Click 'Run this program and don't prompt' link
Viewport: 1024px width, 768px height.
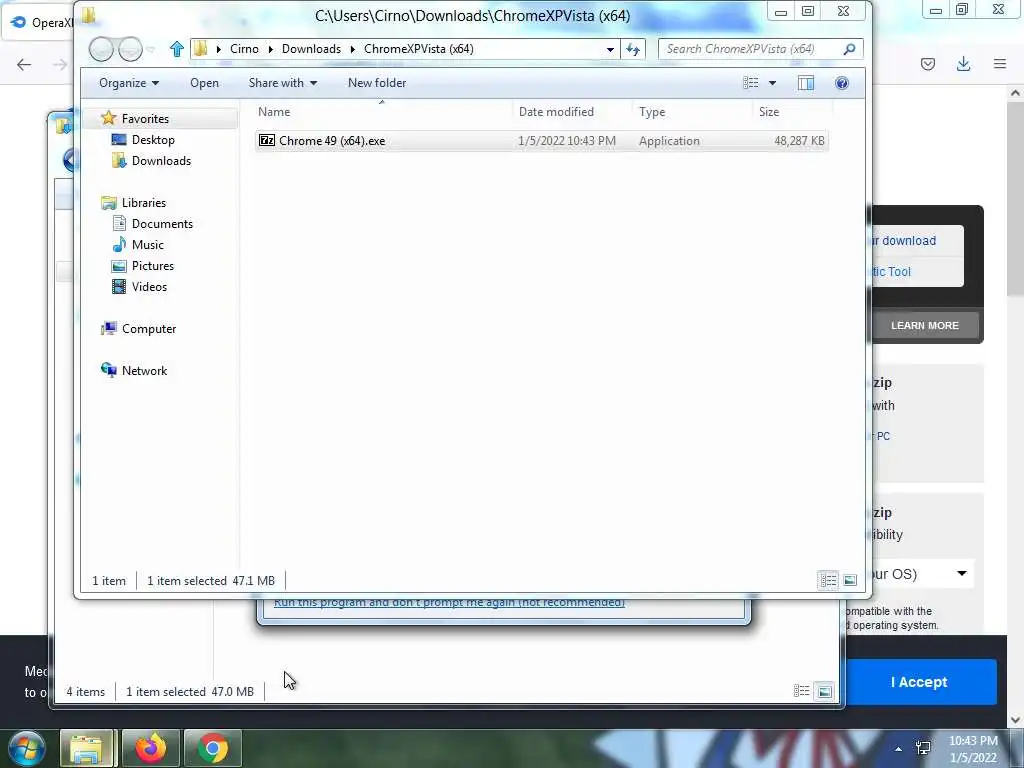tap(449, 603)
